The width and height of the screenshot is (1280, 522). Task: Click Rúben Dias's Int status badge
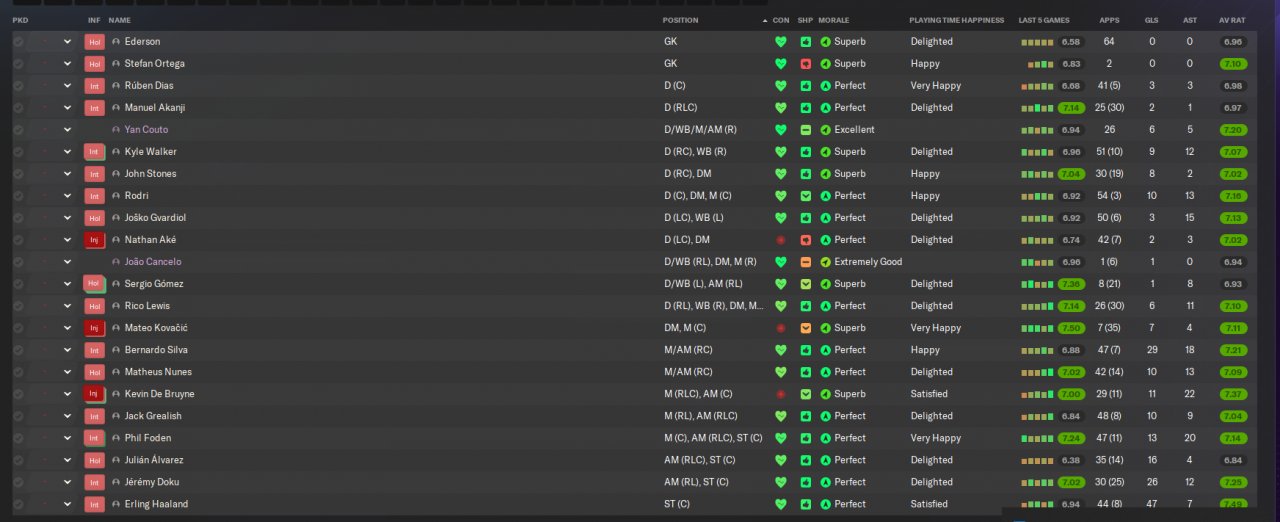(94, 86)
